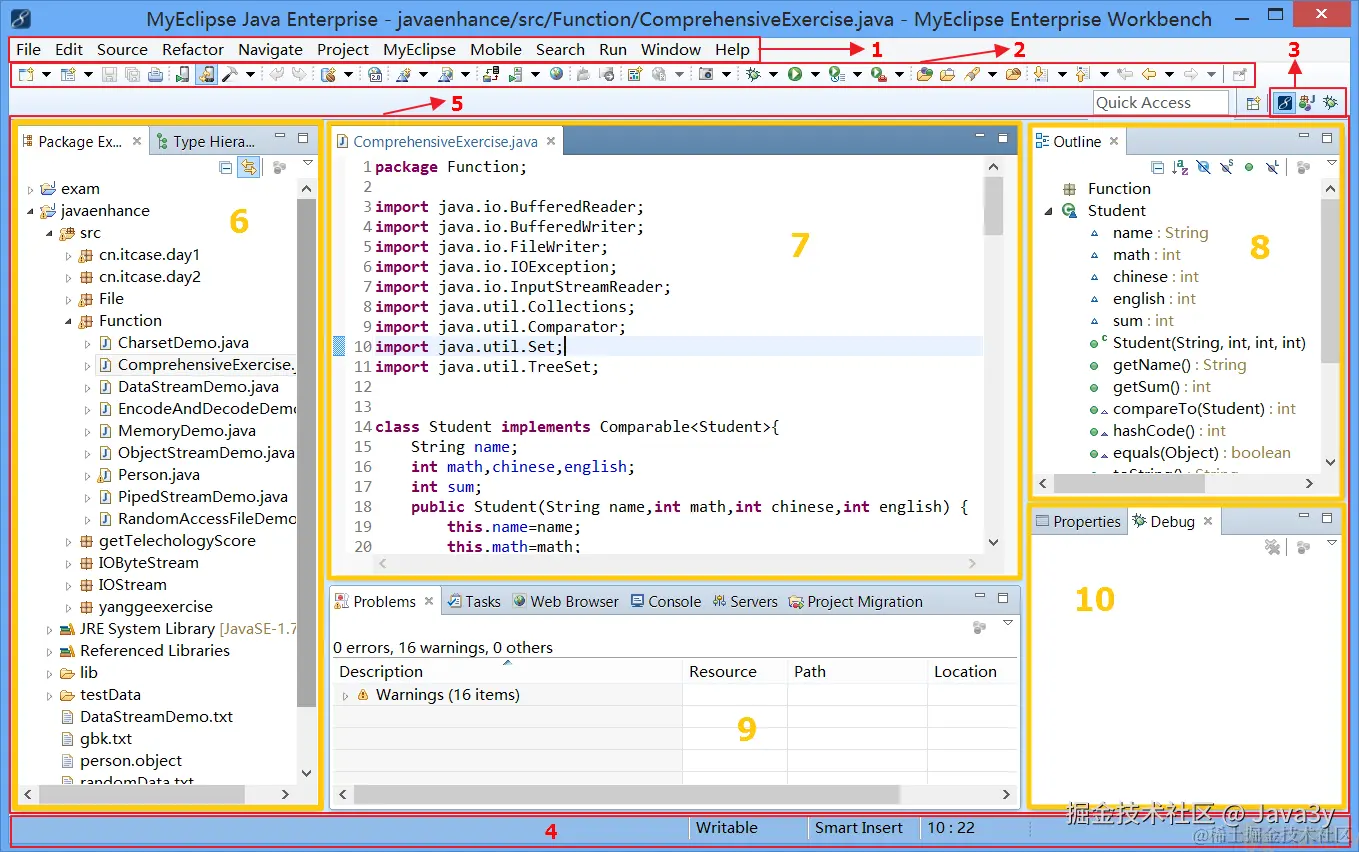Click the Quick Access search field
Image resolution: width=1359 pixels, height=852 pixels.
click(x=1160, y=102)
